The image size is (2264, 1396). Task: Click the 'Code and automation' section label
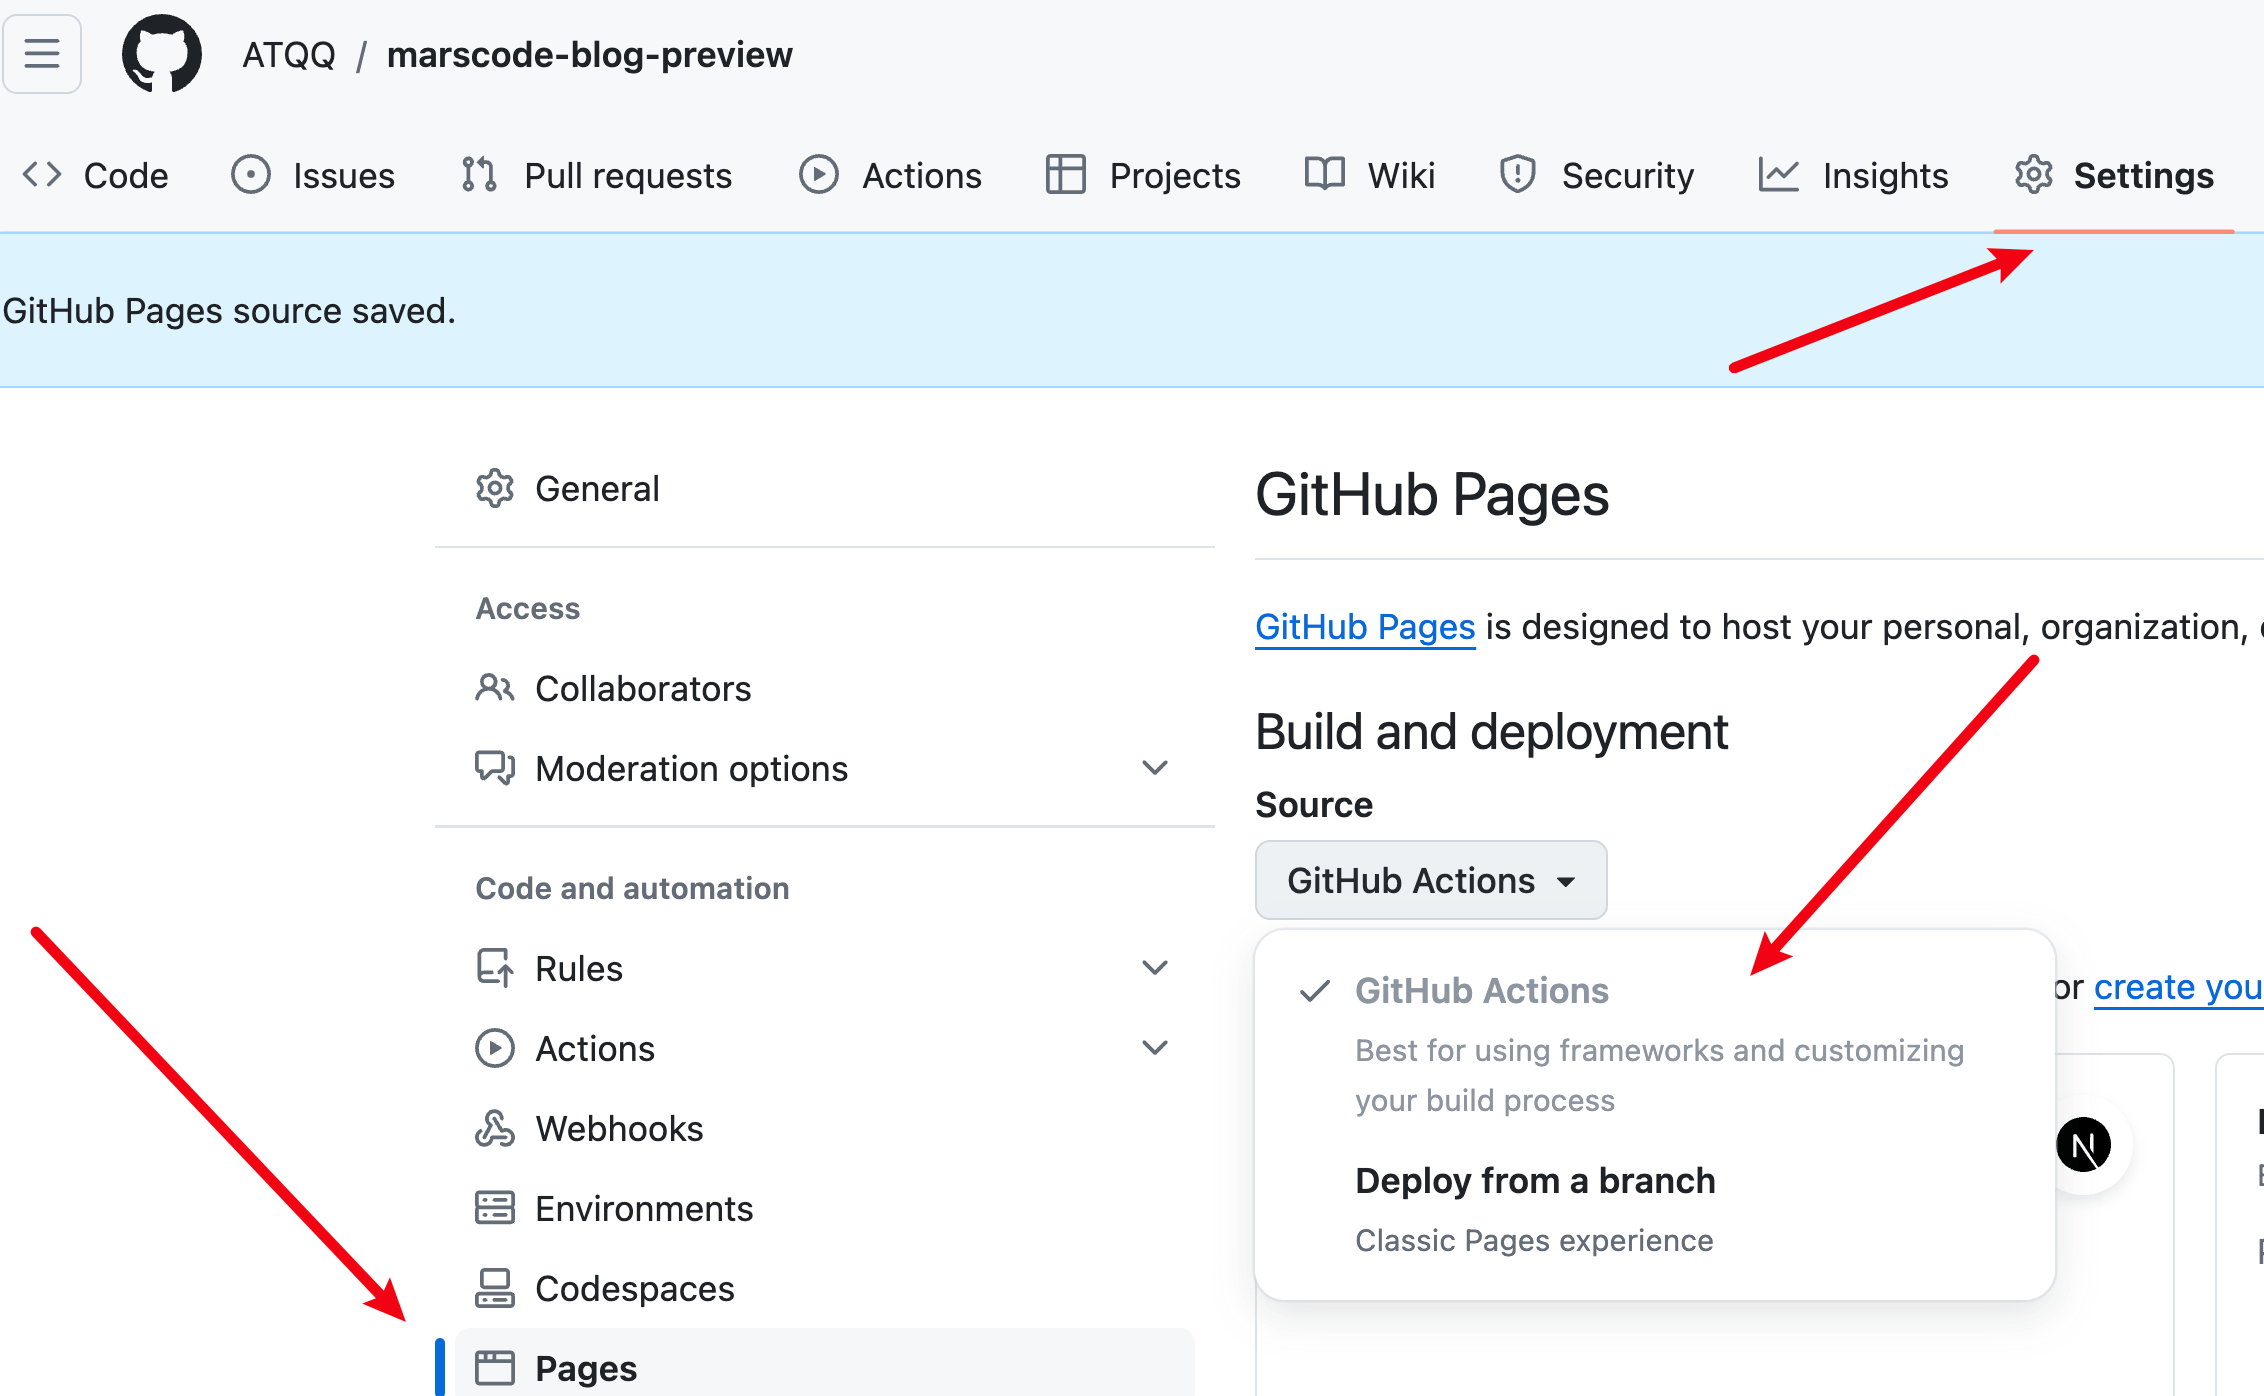(632, 889)
